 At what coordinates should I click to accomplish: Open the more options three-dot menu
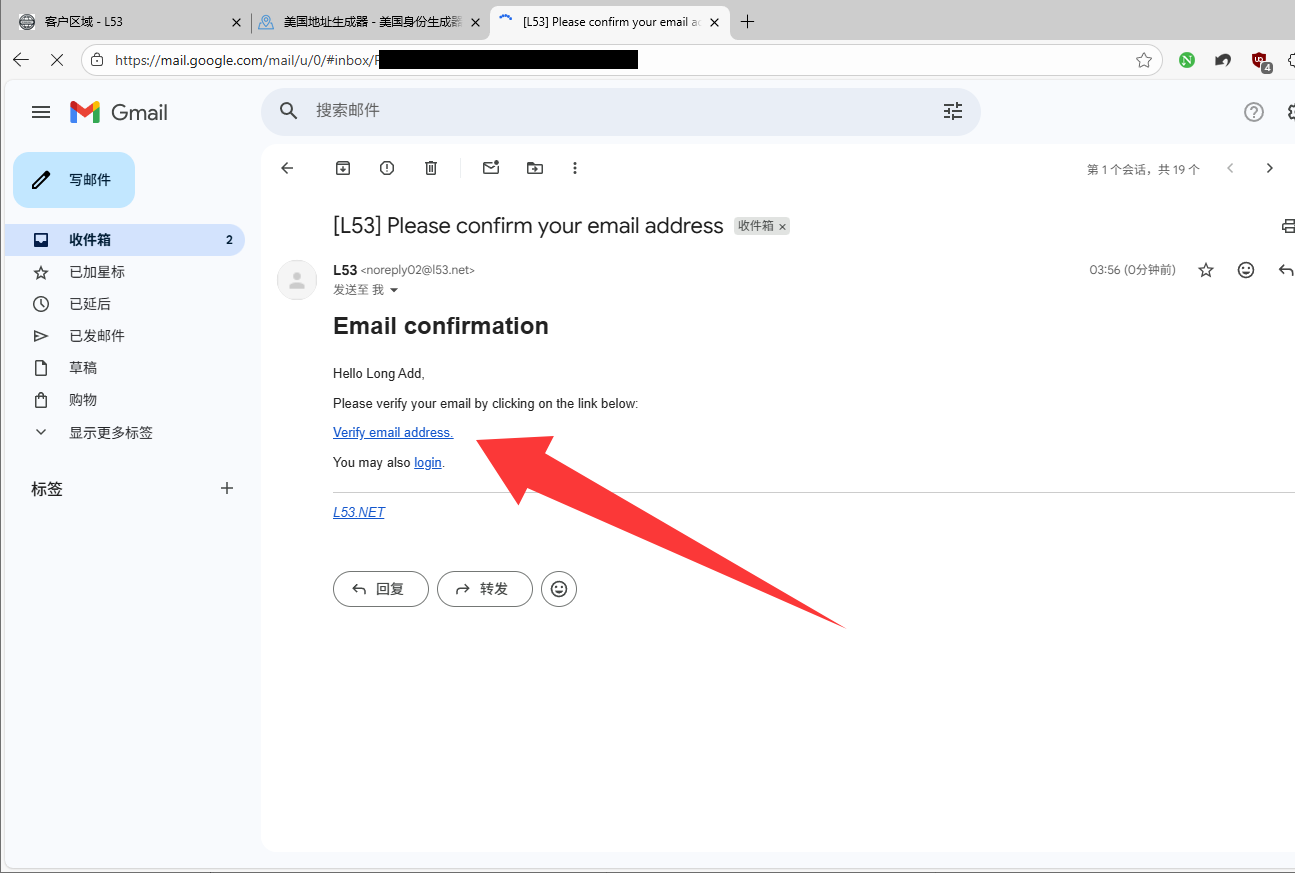click(x=575, y=168)
